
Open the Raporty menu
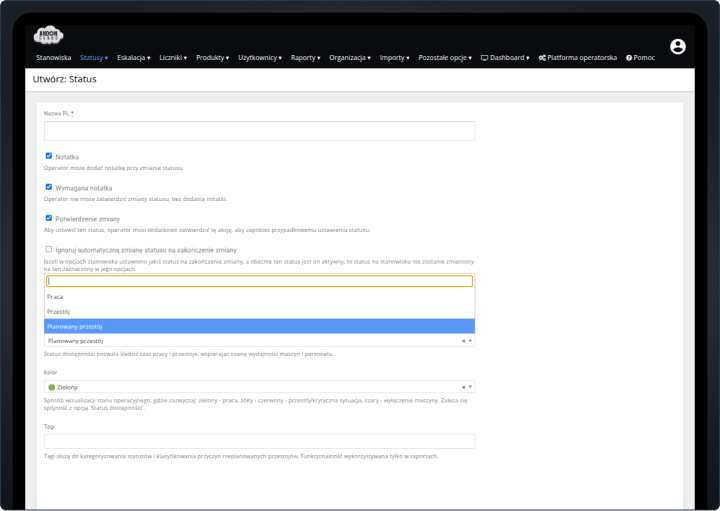coord(305,58)
